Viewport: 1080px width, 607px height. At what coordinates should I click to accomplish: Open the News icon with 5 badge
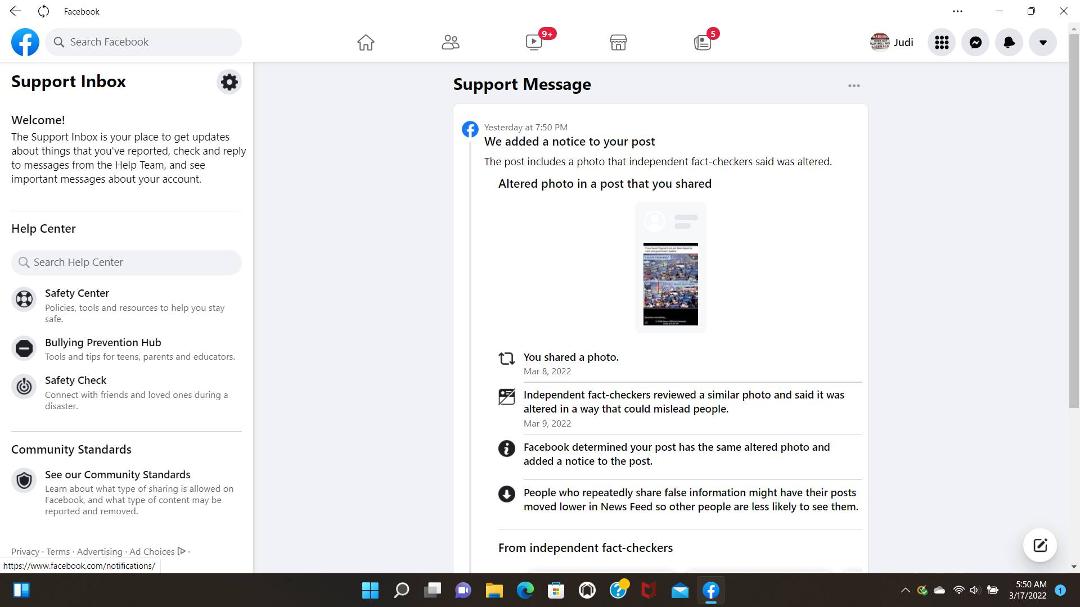(x=703, y=42)
